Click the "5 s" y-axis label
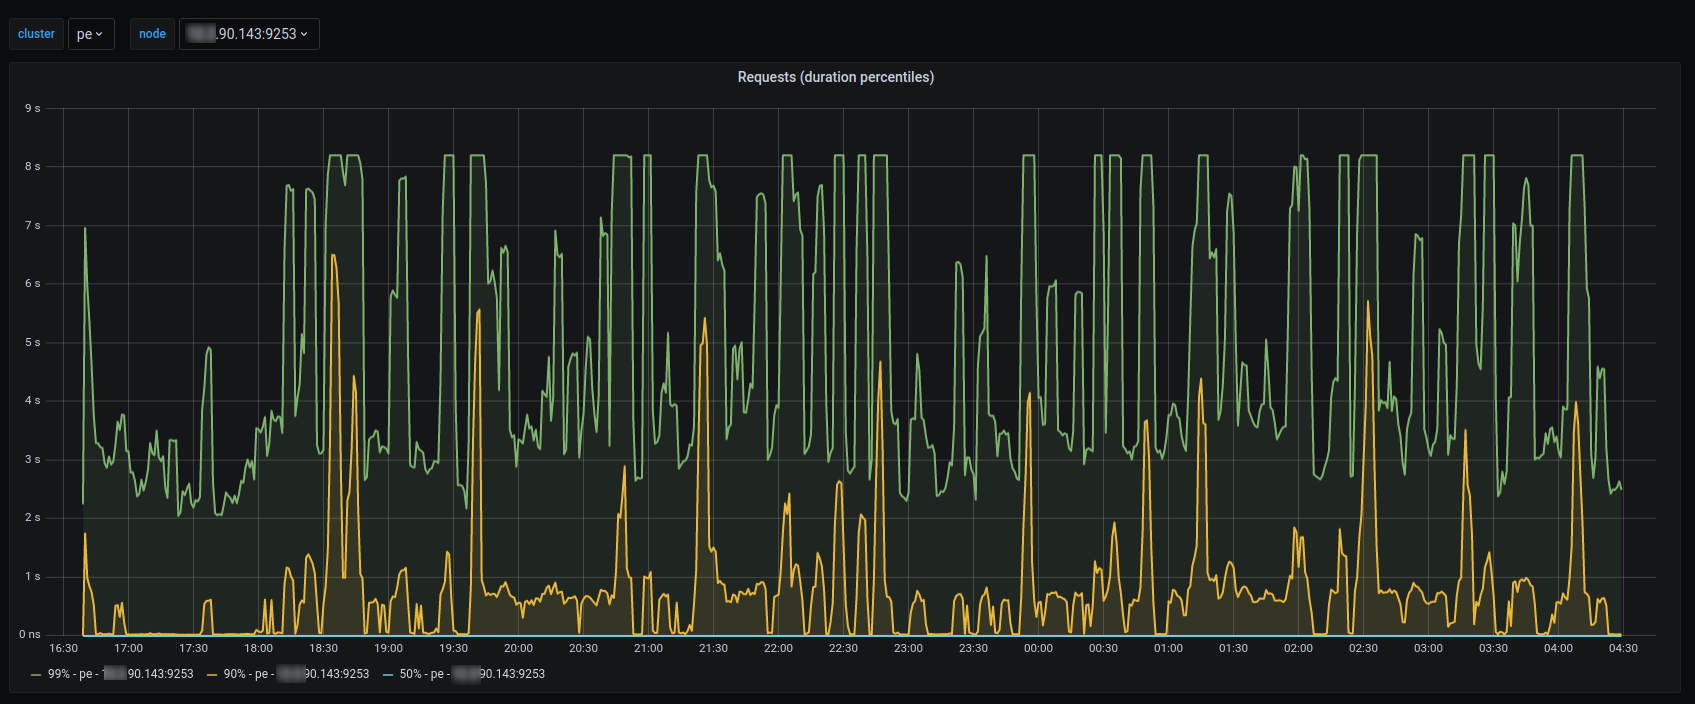The height and width of the screenshot is (704, 1695). click(x=33, y=342)
